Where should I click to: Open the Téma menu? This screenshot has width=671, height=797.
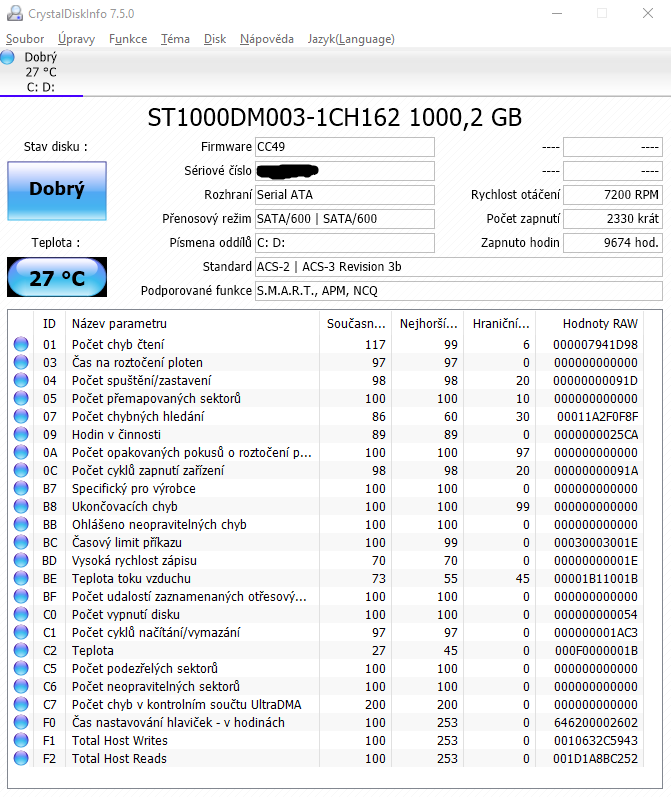(x=175, y=39)
